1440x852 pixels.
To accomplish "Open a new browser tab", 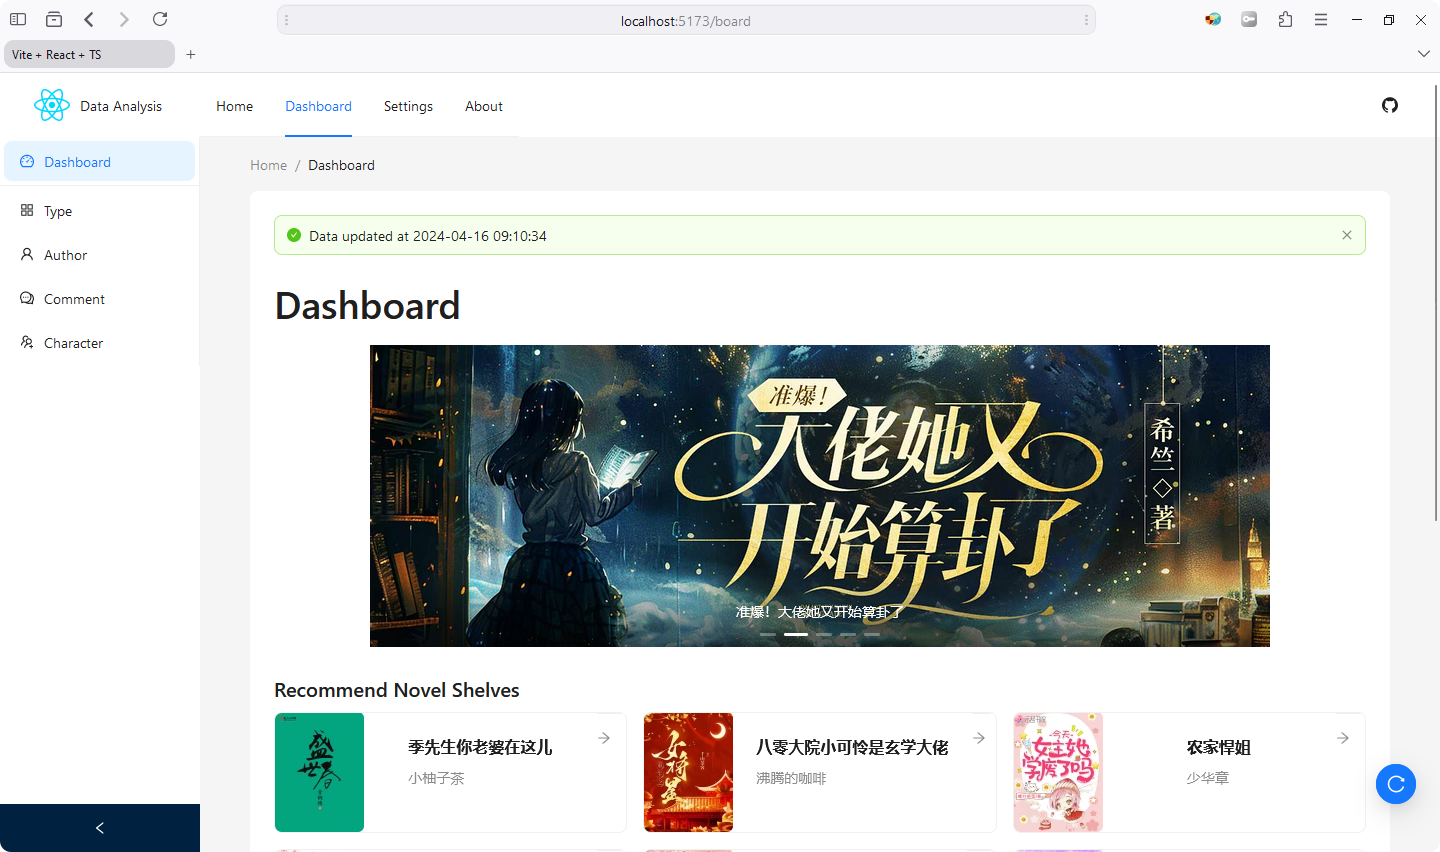I will pos(191,54).
